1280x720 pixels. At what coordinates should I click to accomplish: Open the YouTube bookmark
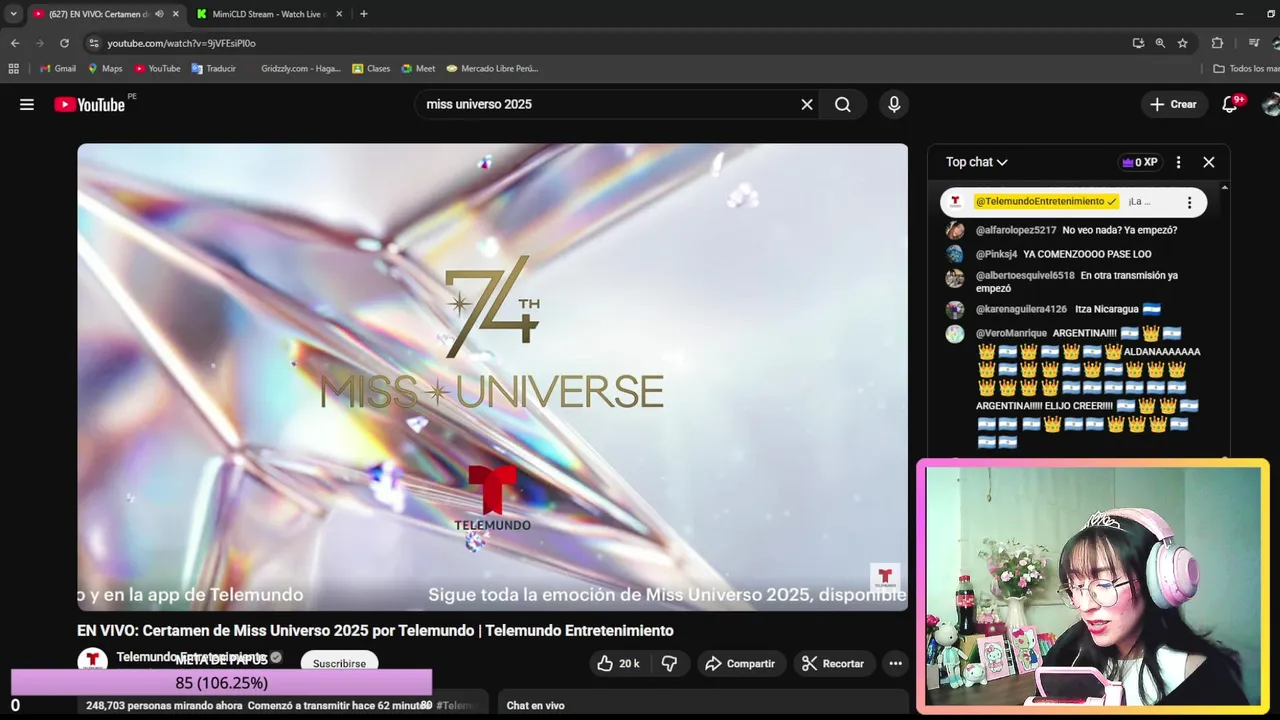tap(157, 69)
